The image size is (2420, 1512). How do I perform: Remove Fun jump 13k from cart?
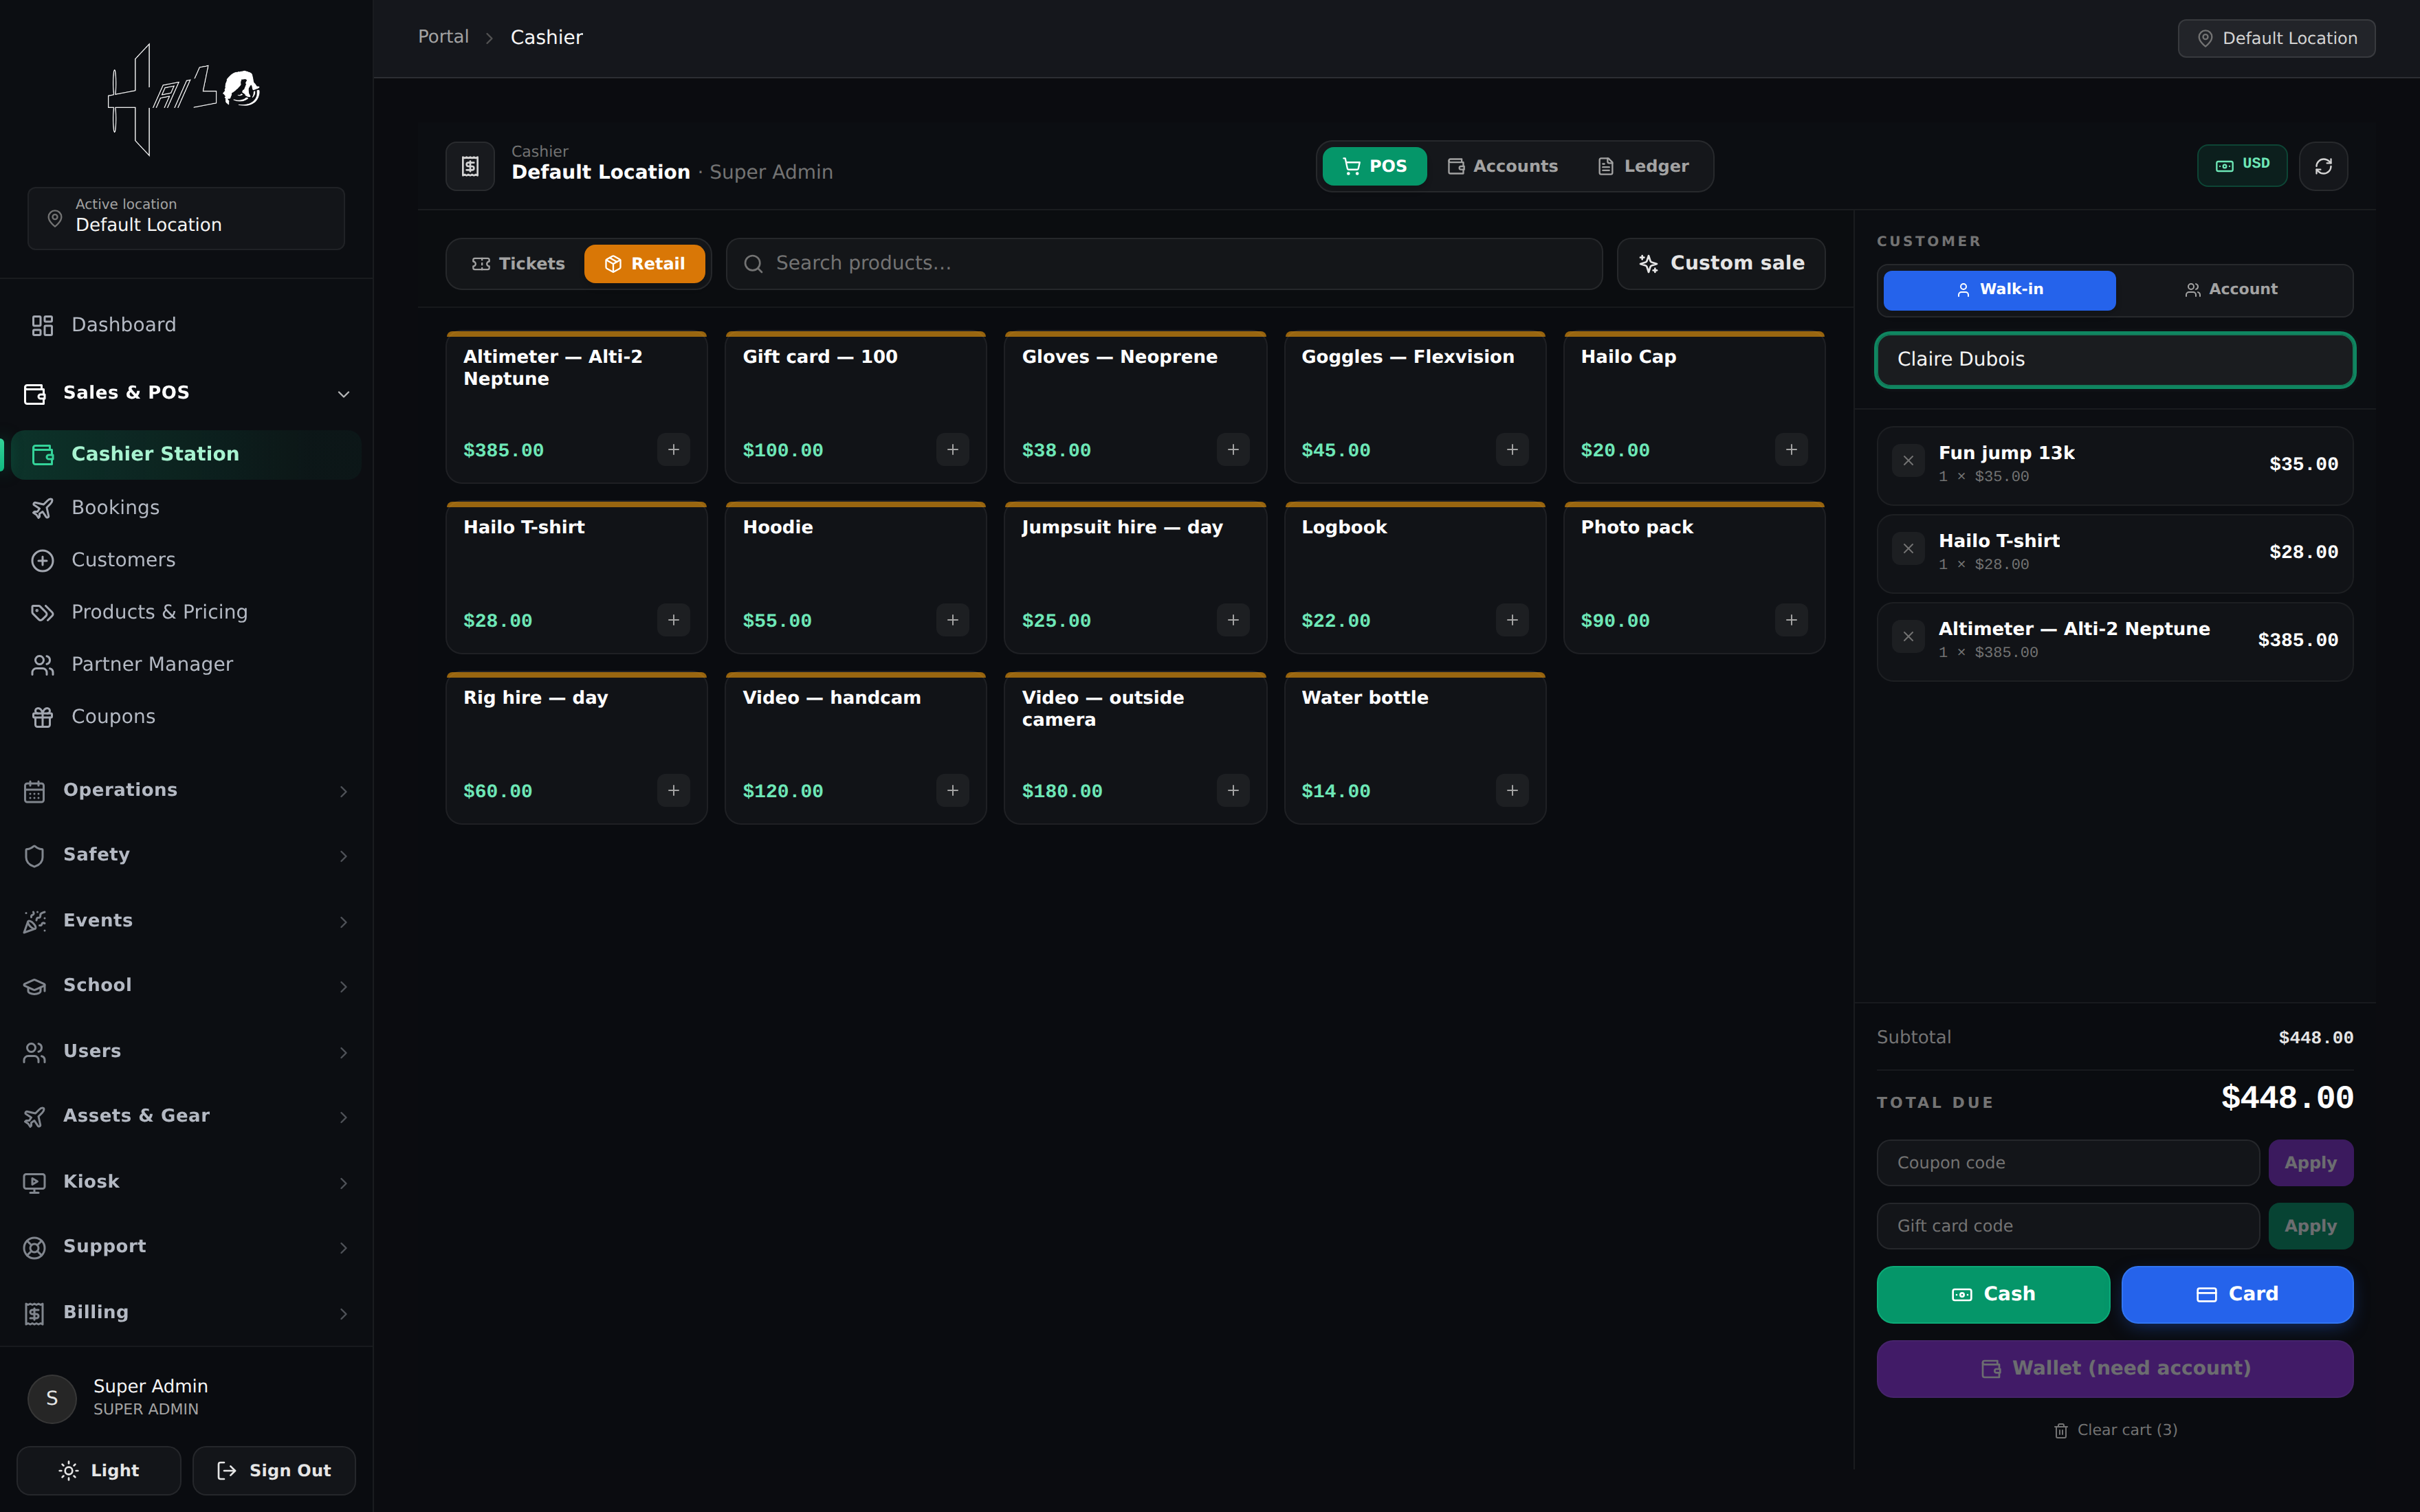[1908, 461]
